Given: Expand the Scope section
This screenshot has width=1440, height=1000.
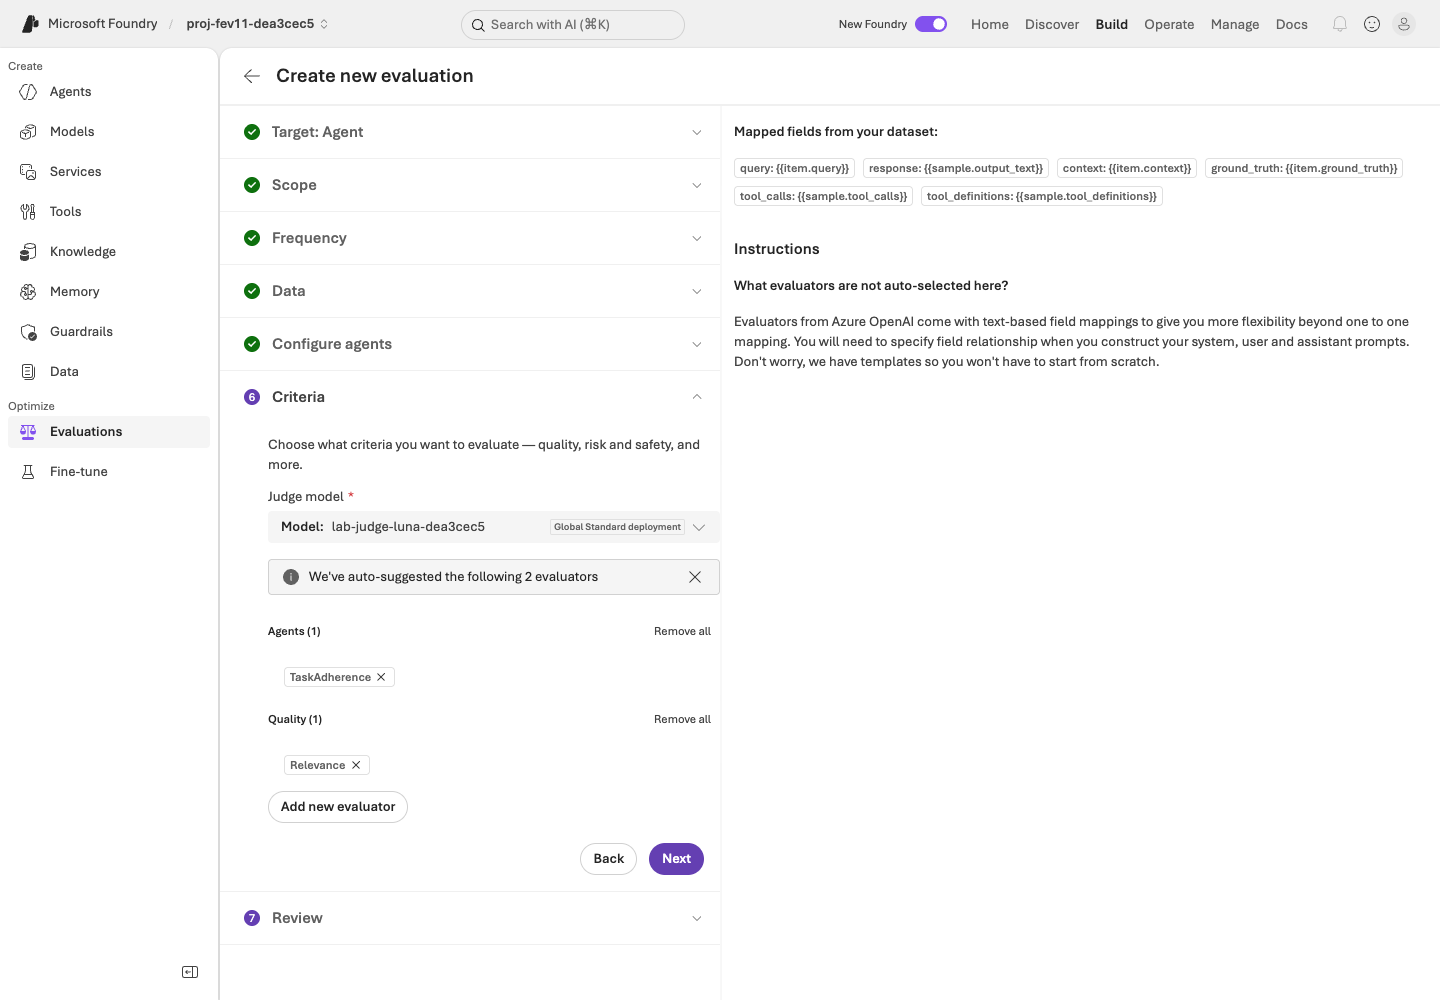Looking at the screenshot, I should point(470,185).
